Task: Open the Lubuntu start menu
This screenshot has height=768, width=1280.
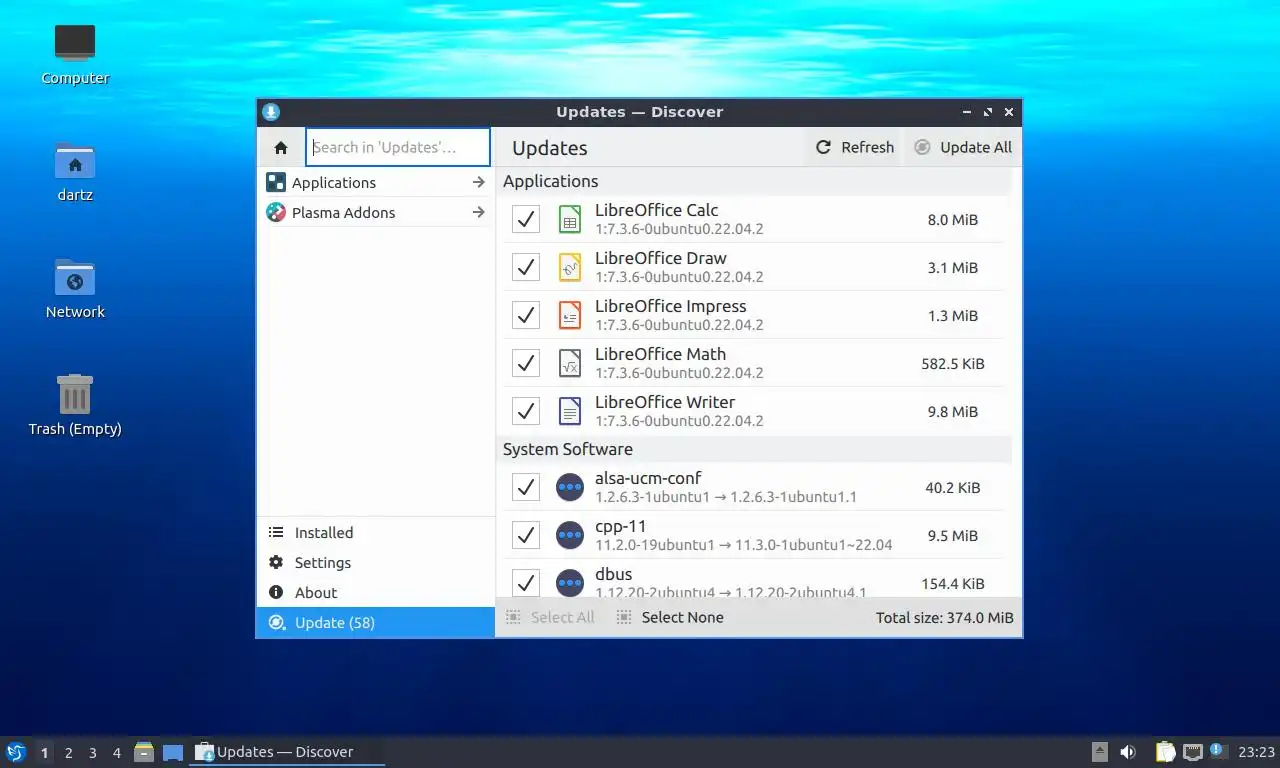Action: click(x=15, y=752)
